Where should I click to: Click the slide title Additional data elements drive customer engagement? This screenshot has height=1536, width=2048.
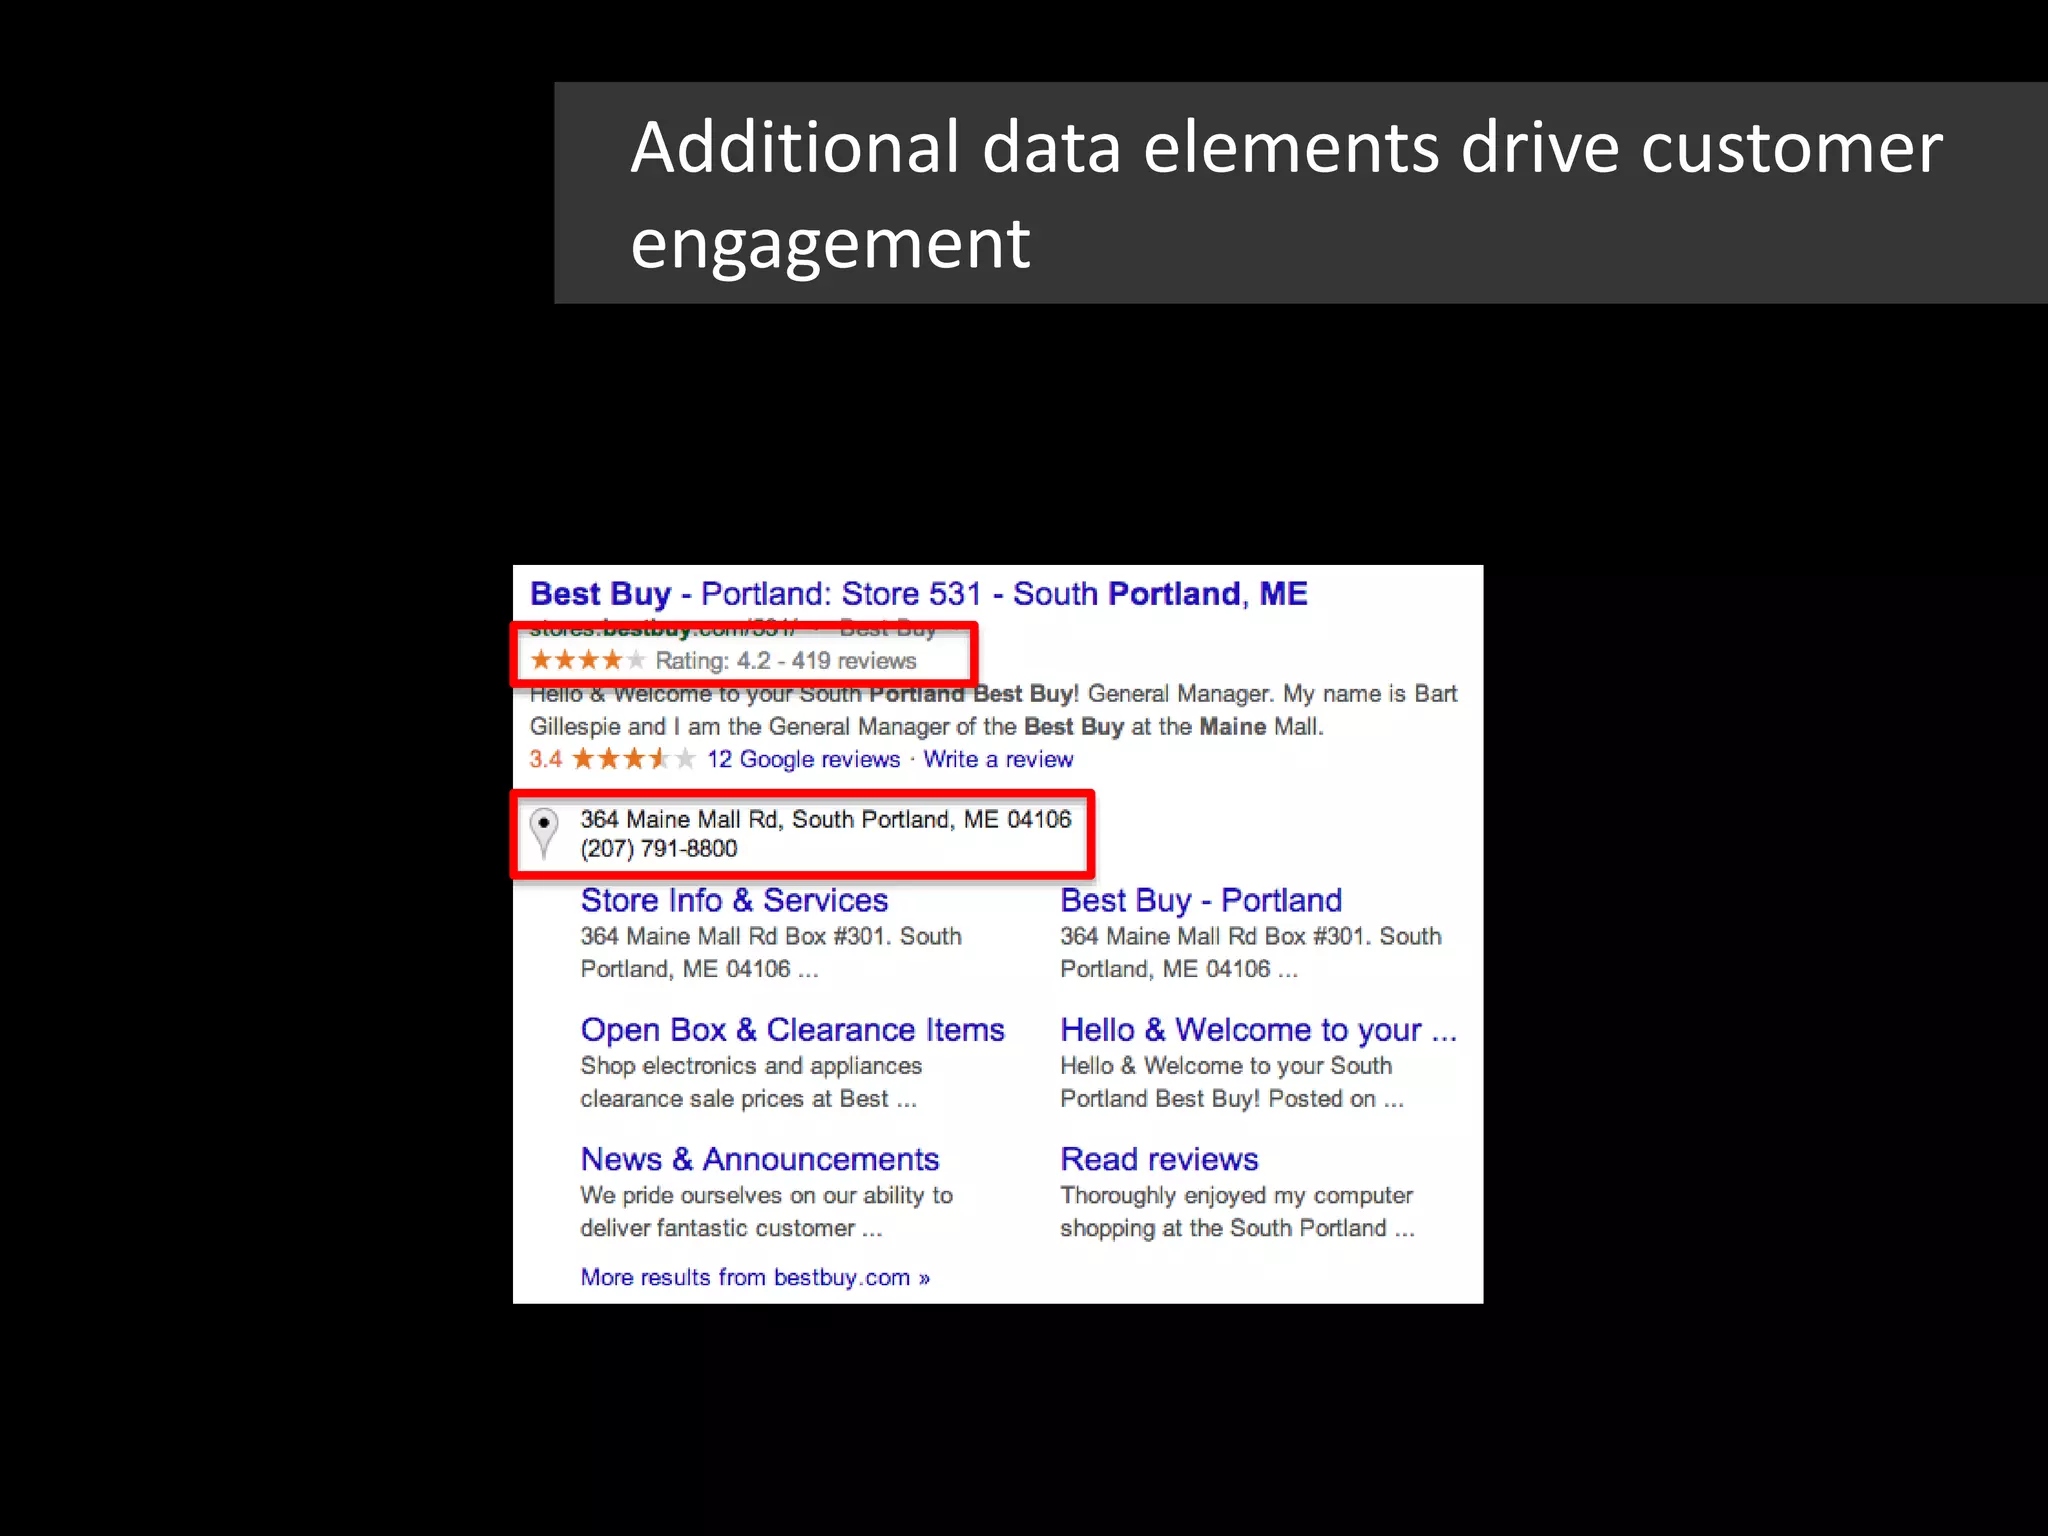(1286, 194)
